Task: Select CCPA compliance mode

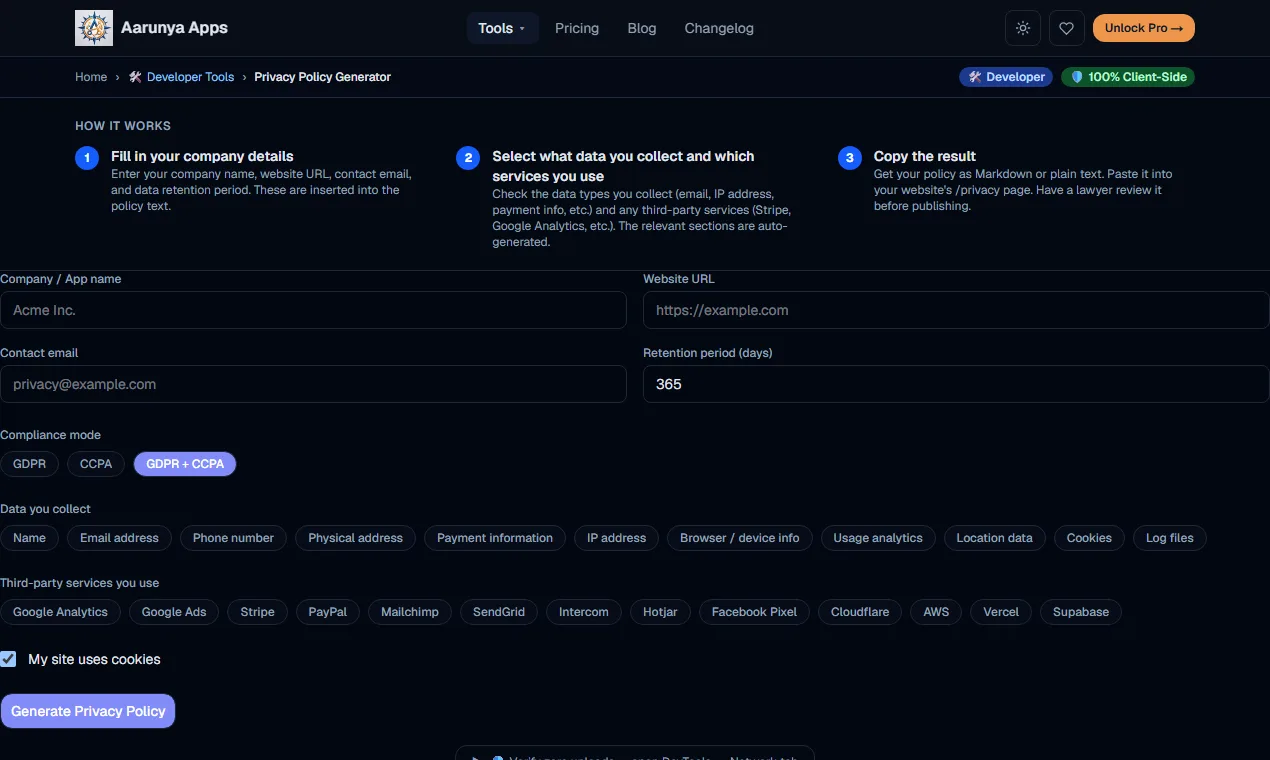Action: pos(97,464)
